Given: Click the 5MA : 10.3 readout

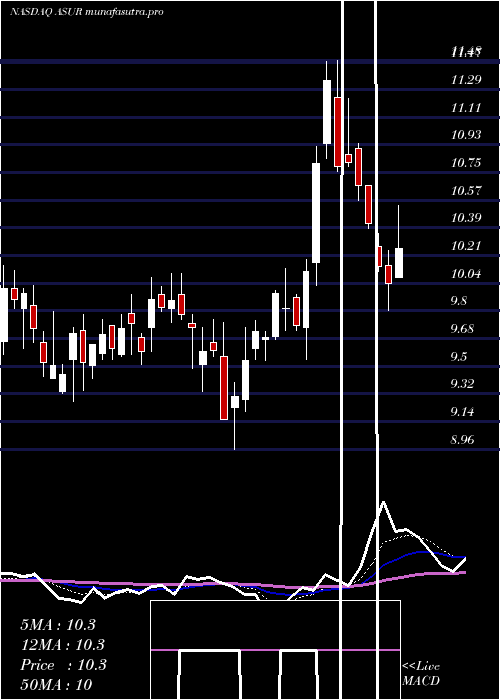Looking at the screenshot, I should (58, 625).
